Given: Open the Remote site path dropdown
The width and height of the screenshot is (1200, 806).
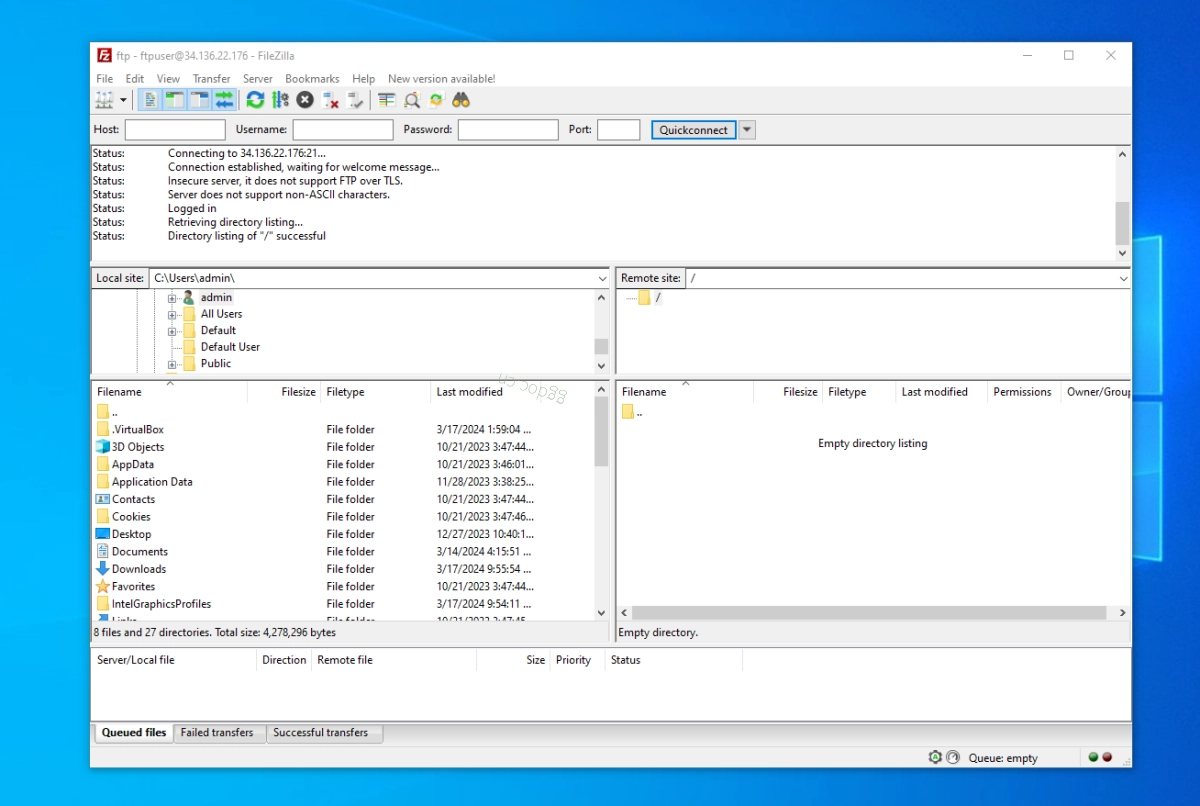Looking at the screenshot, I should 1123,278.
